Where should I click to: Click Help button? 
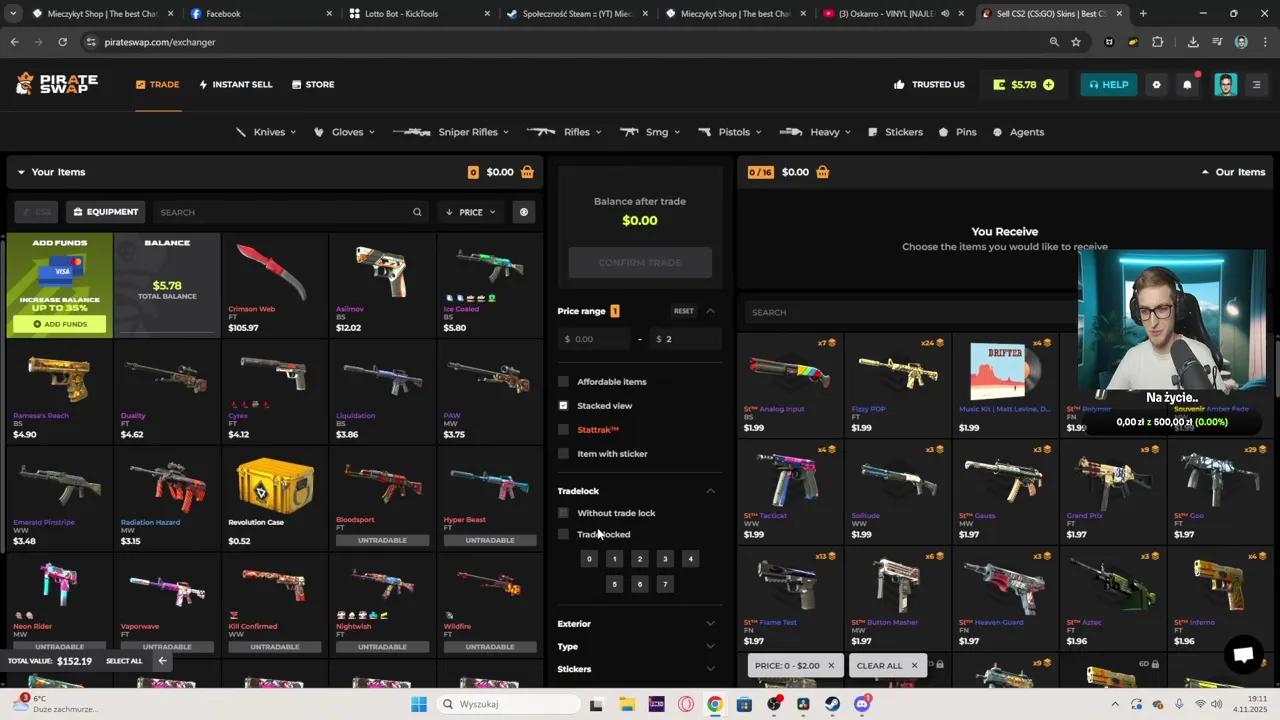[1108, 85]
